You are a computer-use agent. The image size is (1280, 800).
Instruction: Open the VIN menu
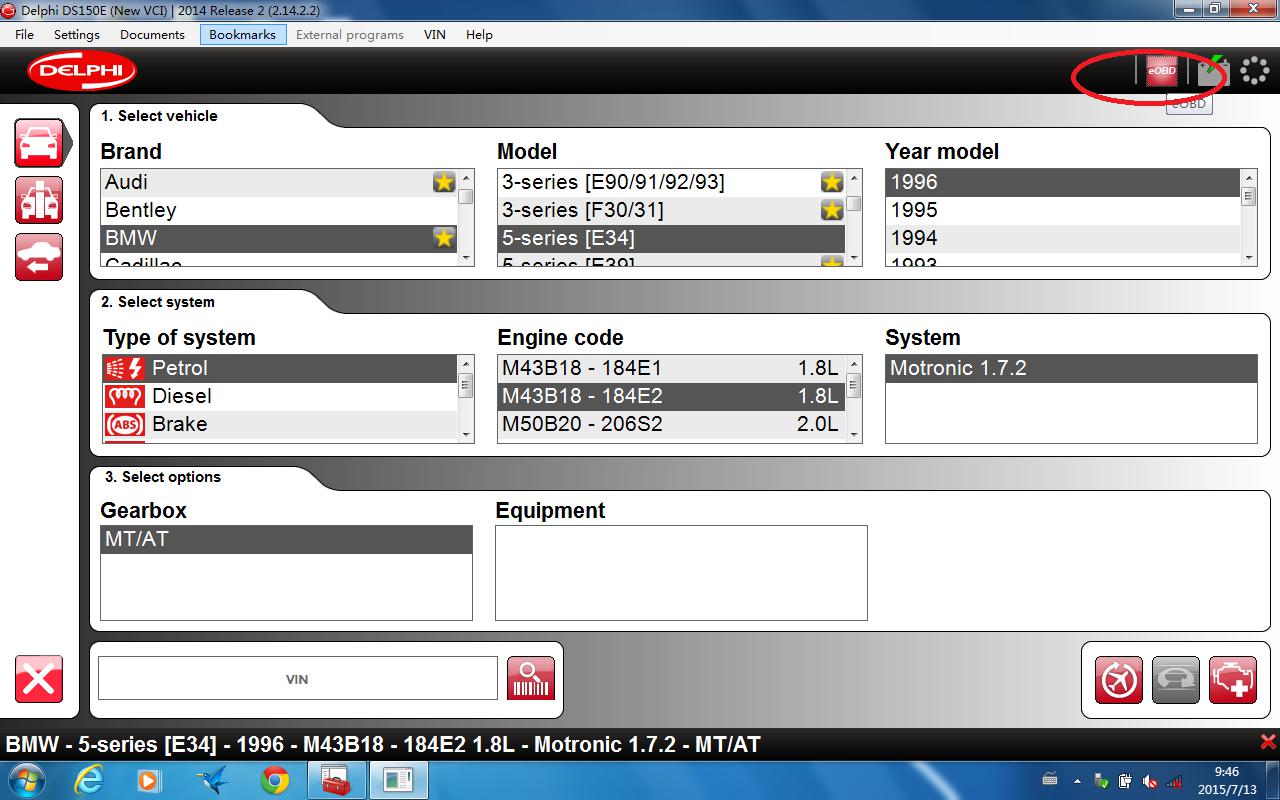(435, 34)
